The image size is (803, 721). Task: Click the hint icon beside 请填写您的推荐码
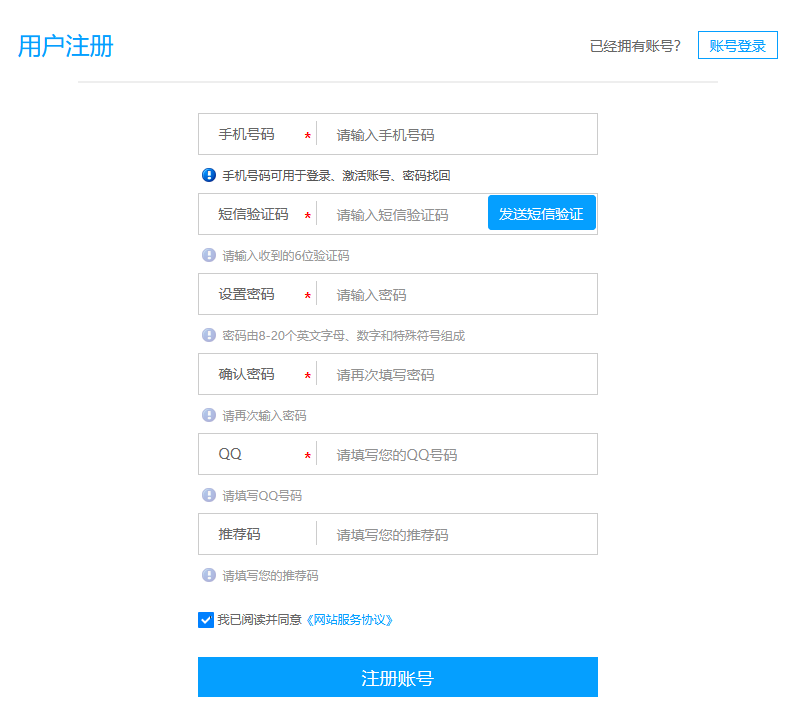(209, 575)
